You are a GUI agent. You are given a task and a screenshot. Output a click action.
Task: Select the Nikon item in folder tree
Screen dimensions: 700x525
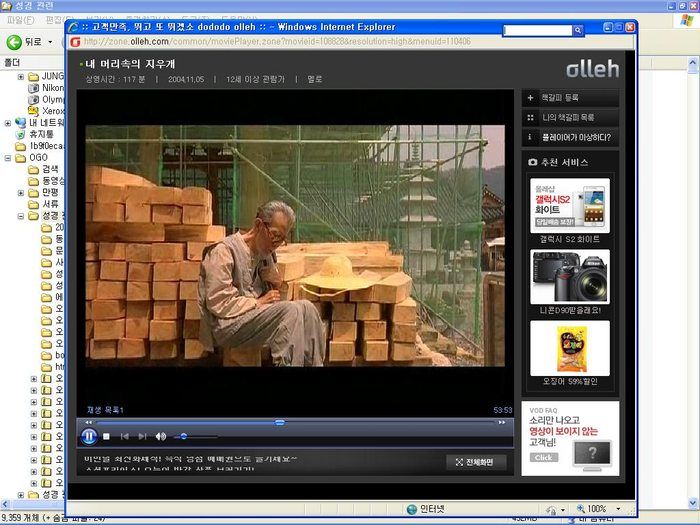[46, 88]
